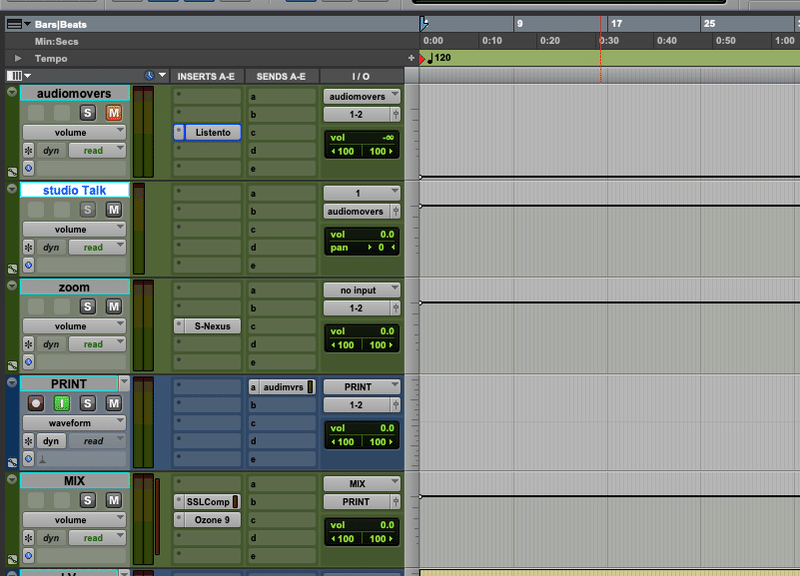Viewport: 800px width, 576px height.
Task: Click INSERTS A-E column header
Action: [206, 76]
